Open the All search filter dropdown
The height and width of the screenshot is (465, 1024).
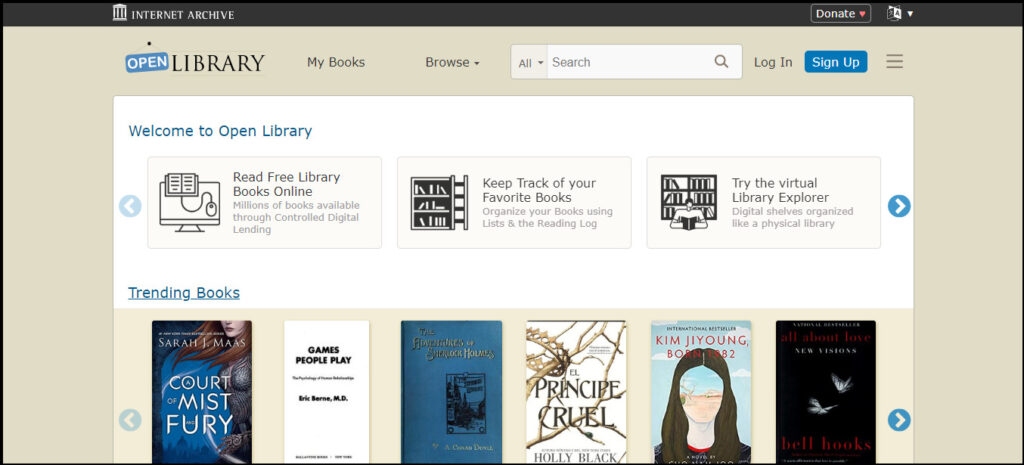coord(530,62)
